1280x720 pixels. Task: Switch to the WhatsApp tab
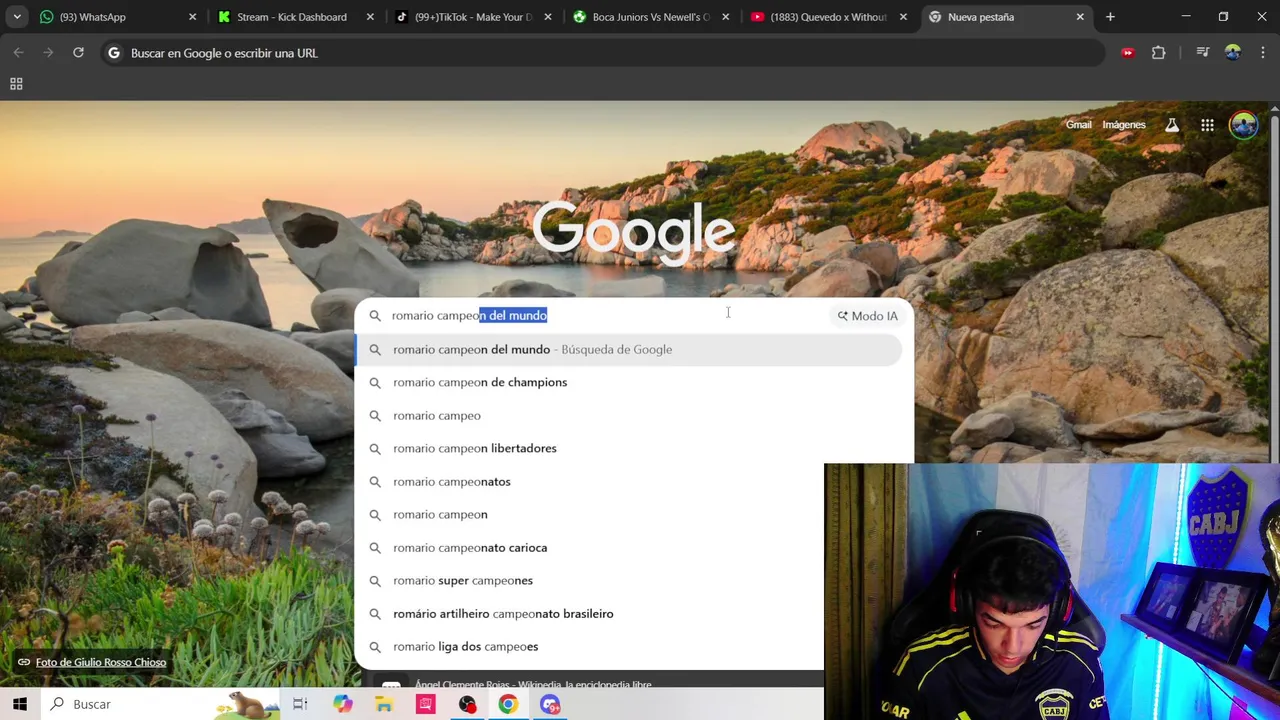[x=115, y=17]
